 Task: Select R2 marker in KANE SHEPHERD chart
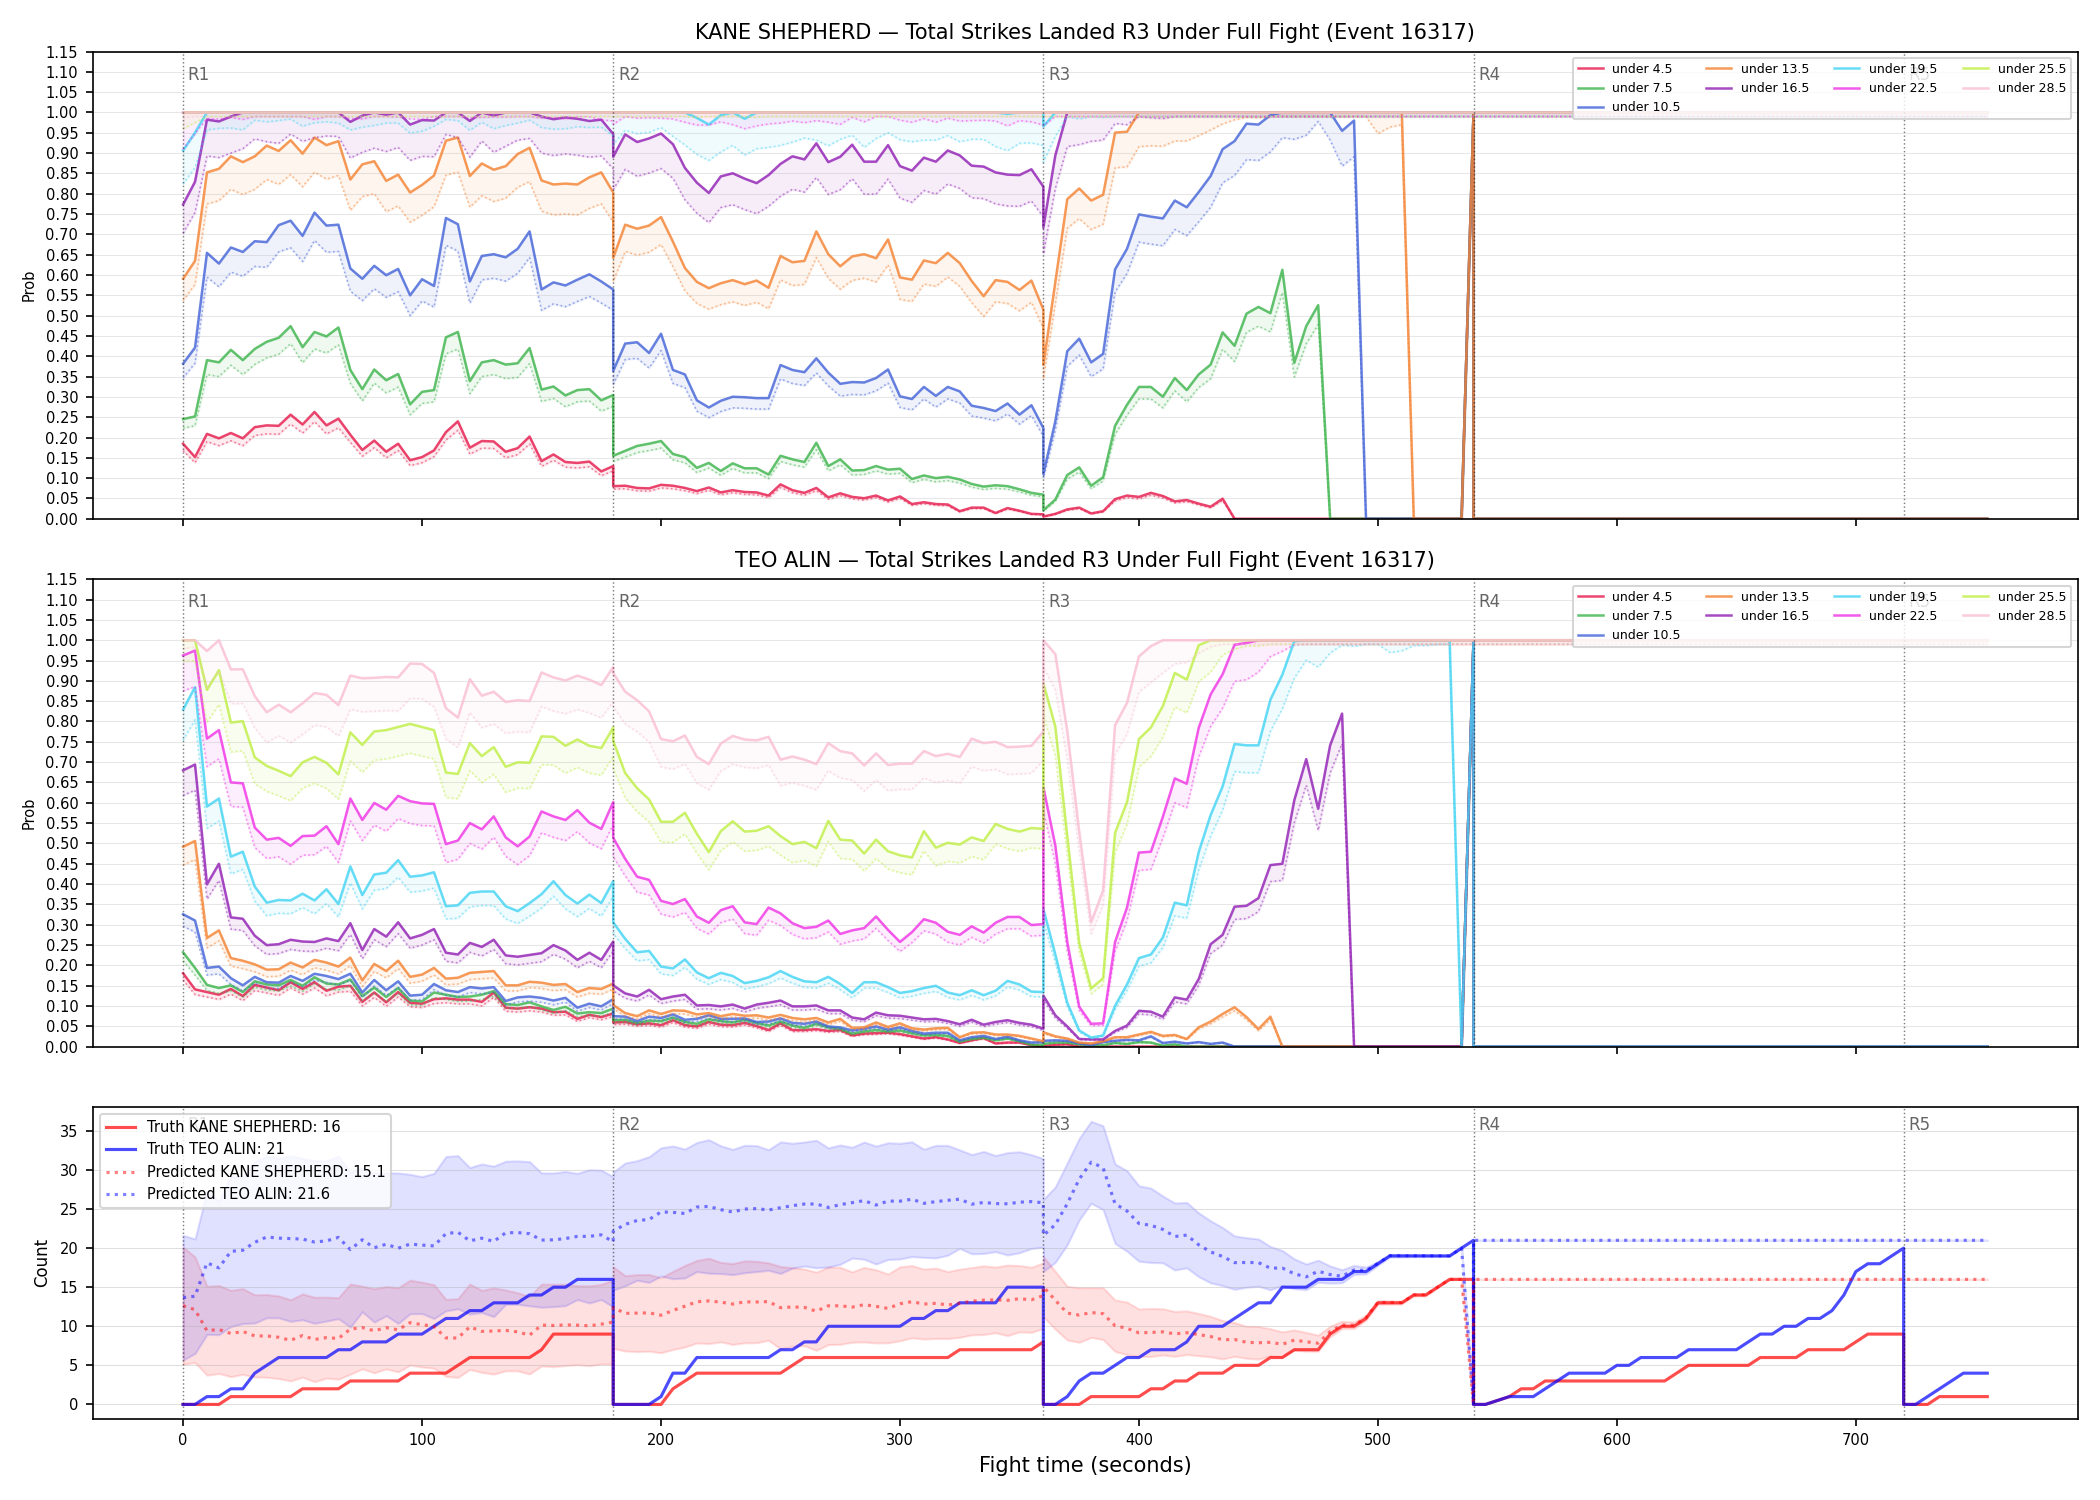click(629, 74)
